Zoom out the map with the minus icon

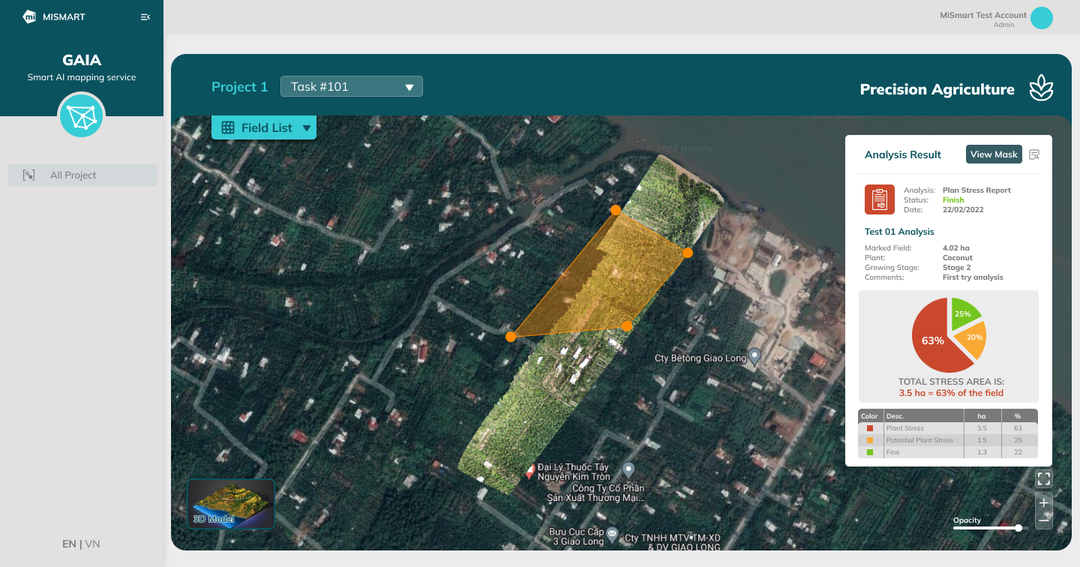pos(1043,521)
